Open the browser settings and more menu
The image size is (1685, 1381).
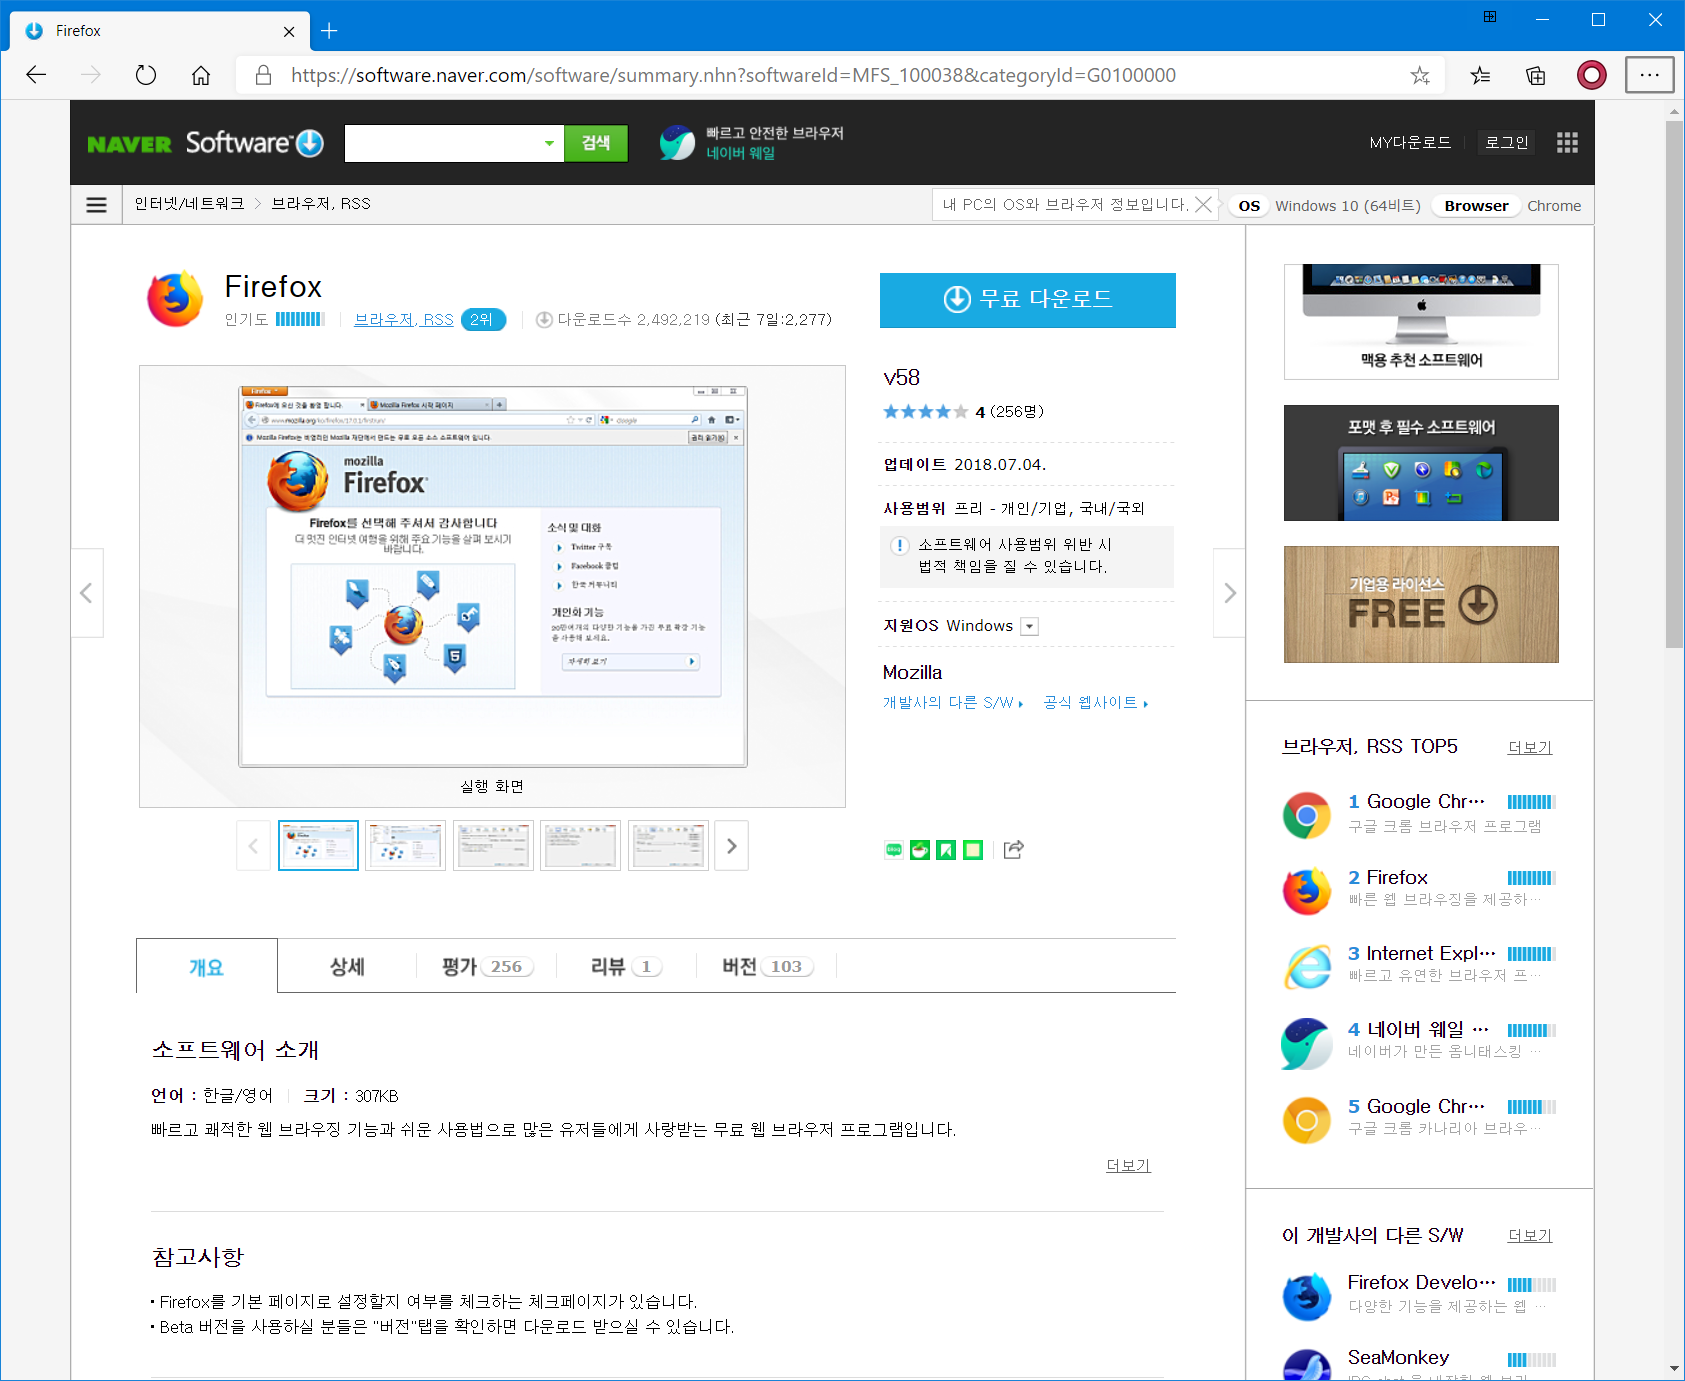pyautogui.click(x=1649, y=75)
